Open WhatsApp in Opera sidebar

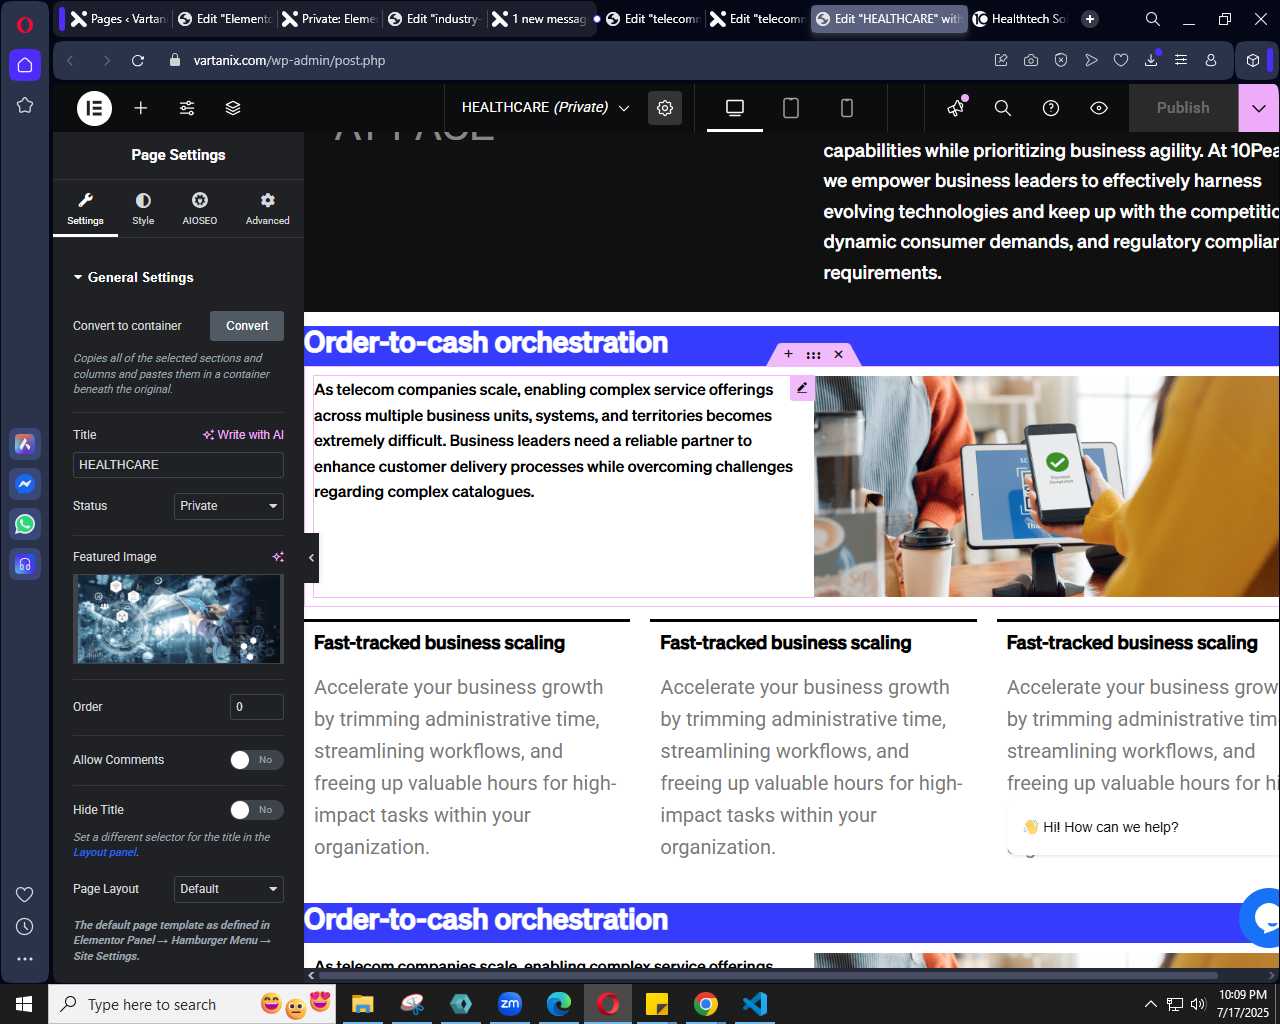coord(25,524)
